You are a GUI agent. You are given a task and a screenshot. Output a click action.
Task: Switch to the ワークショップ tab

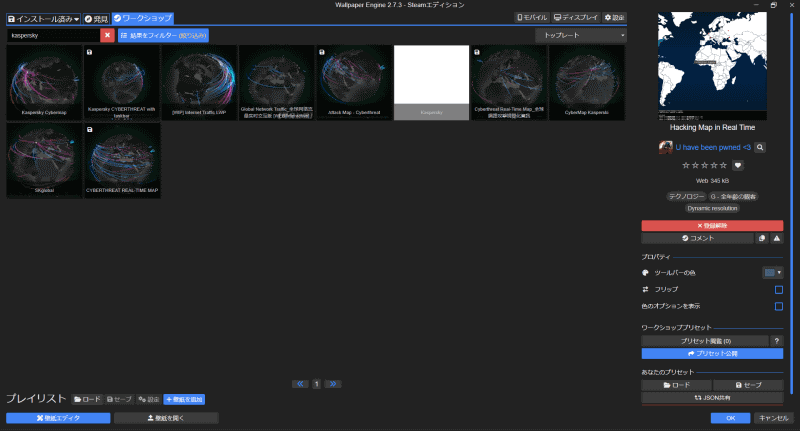(143, 18)
